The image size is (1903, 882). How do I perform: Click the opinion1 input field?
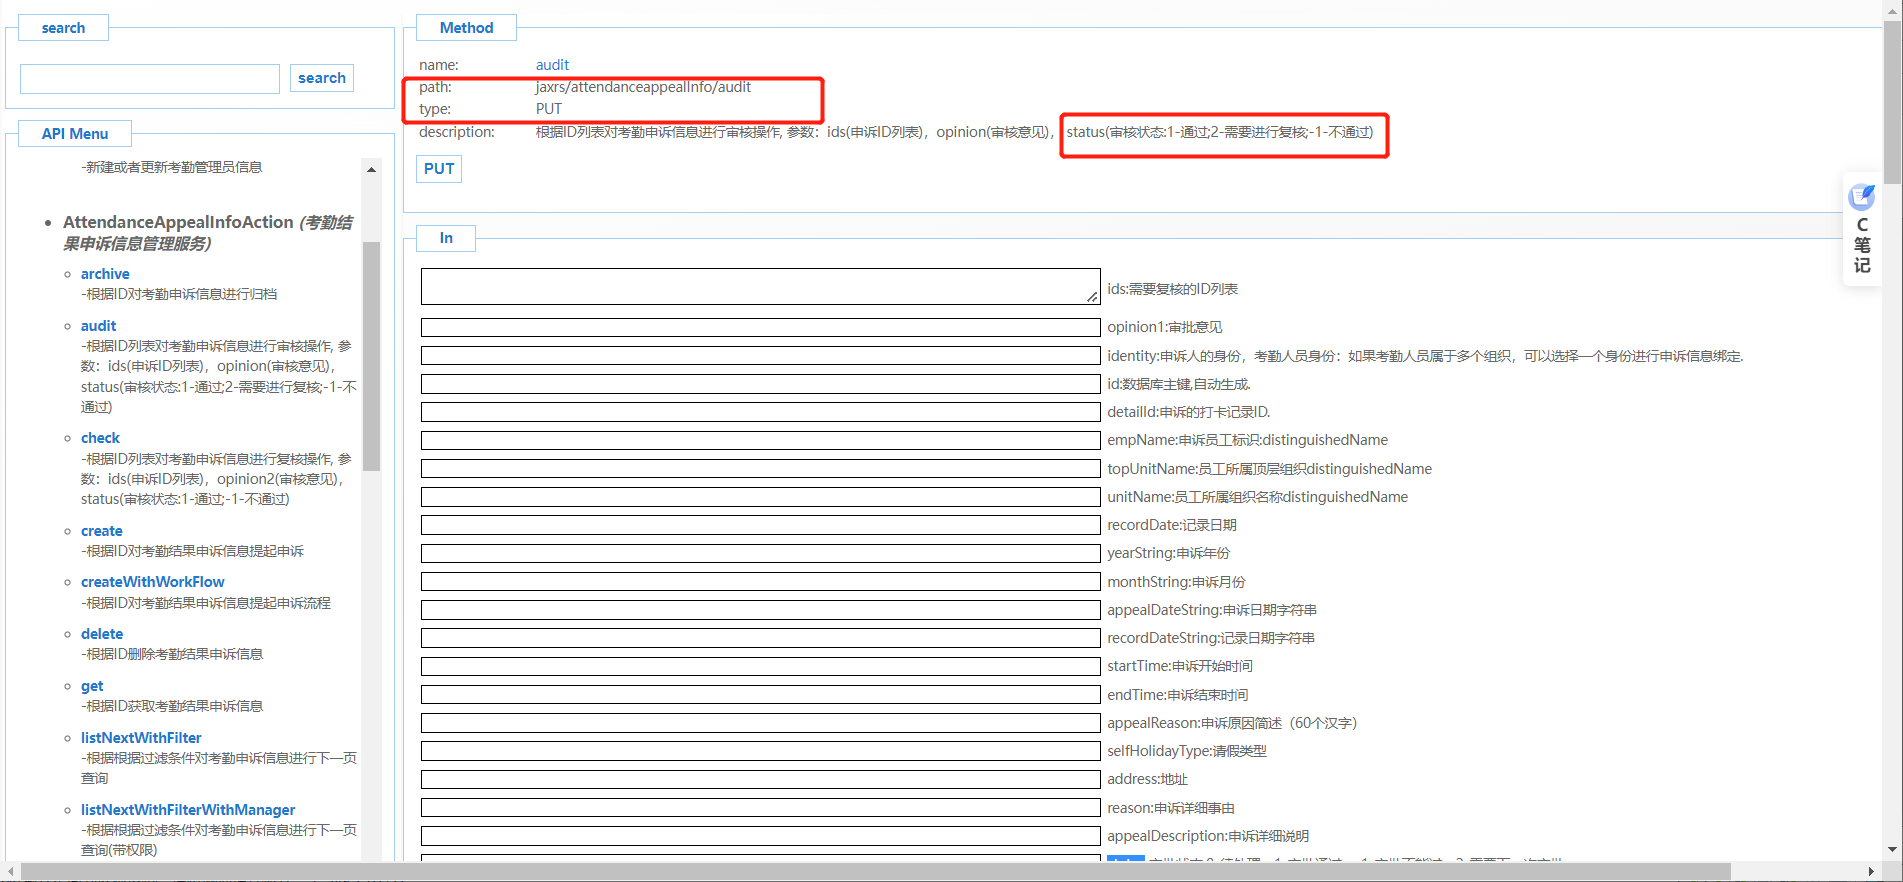(760, 327)
